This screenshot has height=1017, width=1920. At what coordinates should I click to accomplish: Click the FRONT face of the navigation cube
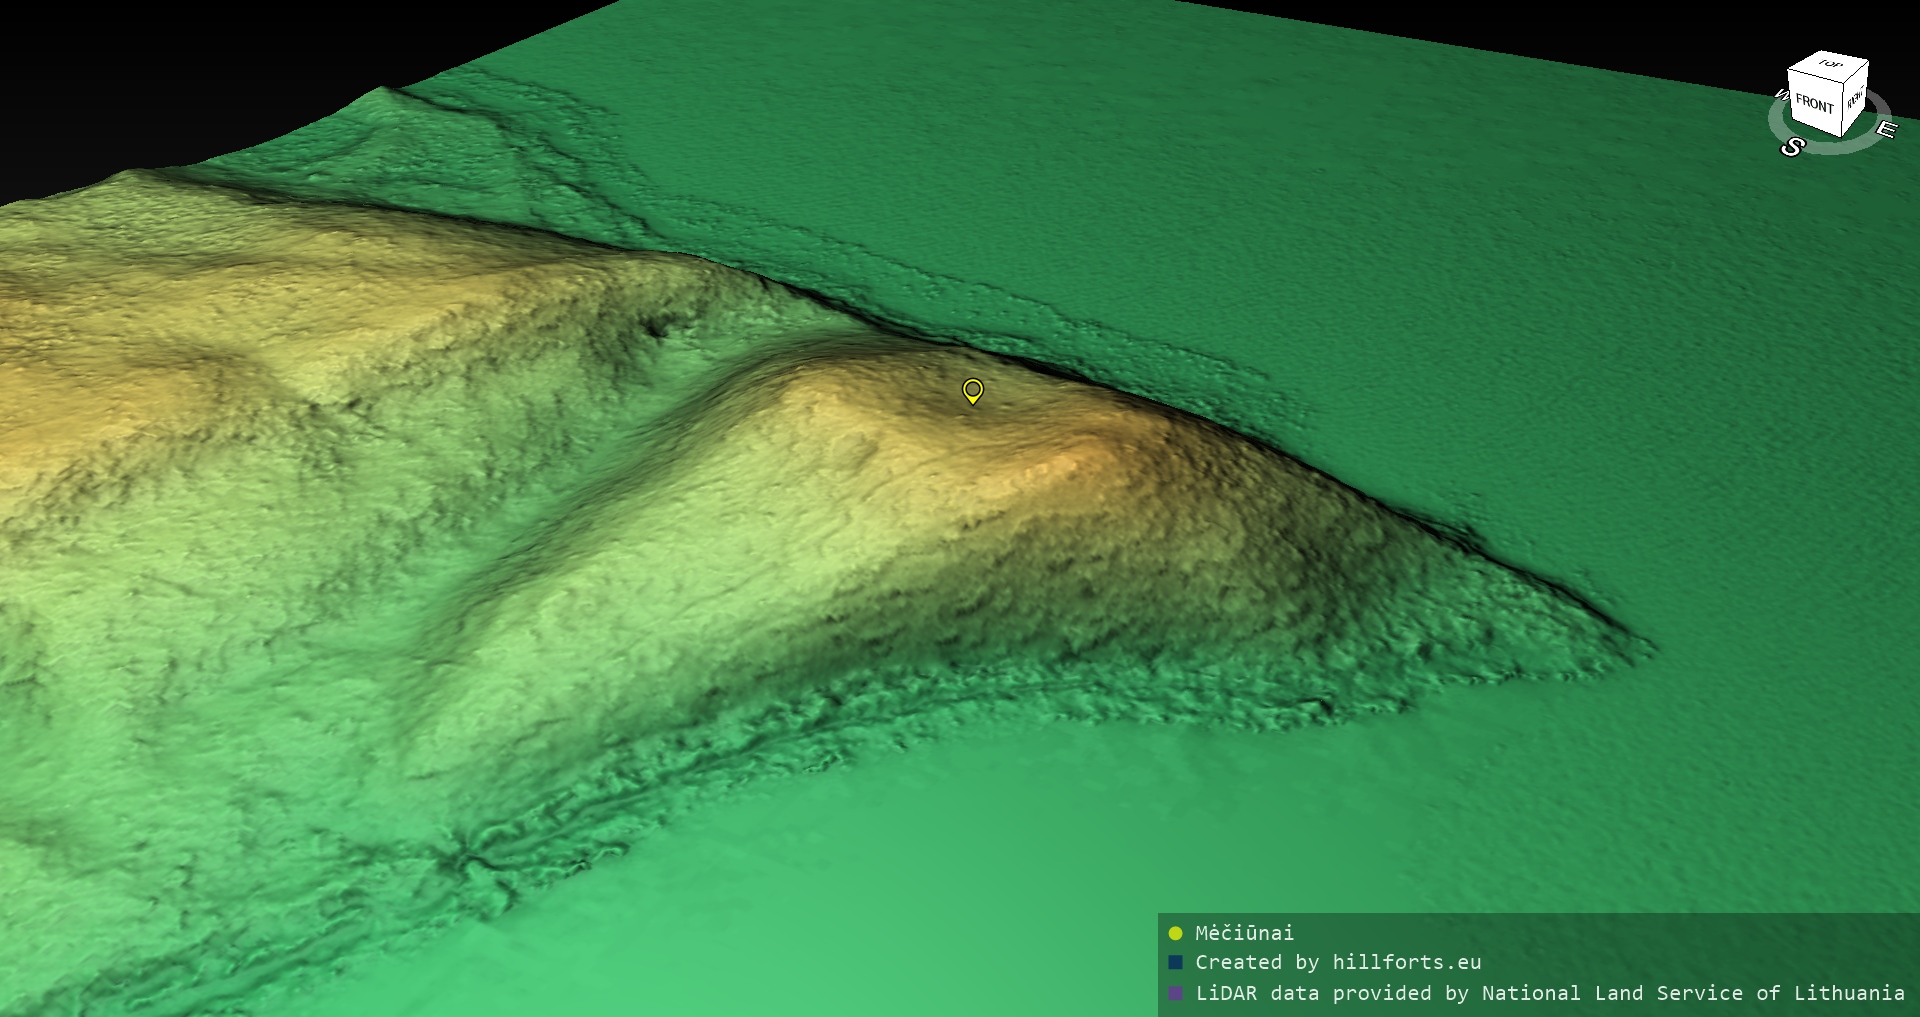(1813, 105)
